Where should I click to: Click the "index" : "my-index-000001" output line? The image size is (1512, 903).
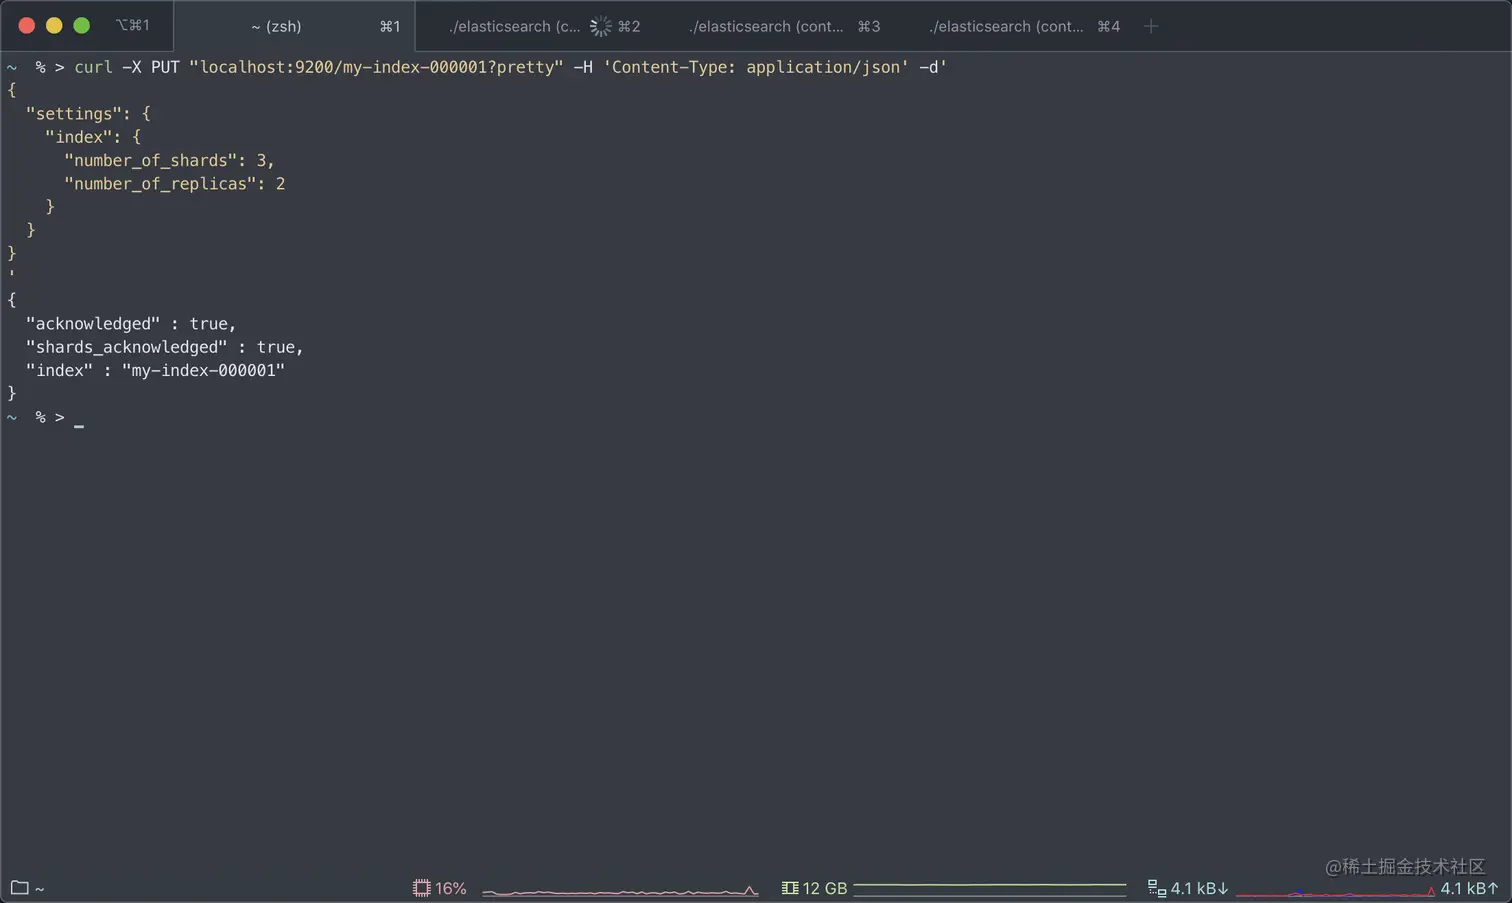coord(155,370)
